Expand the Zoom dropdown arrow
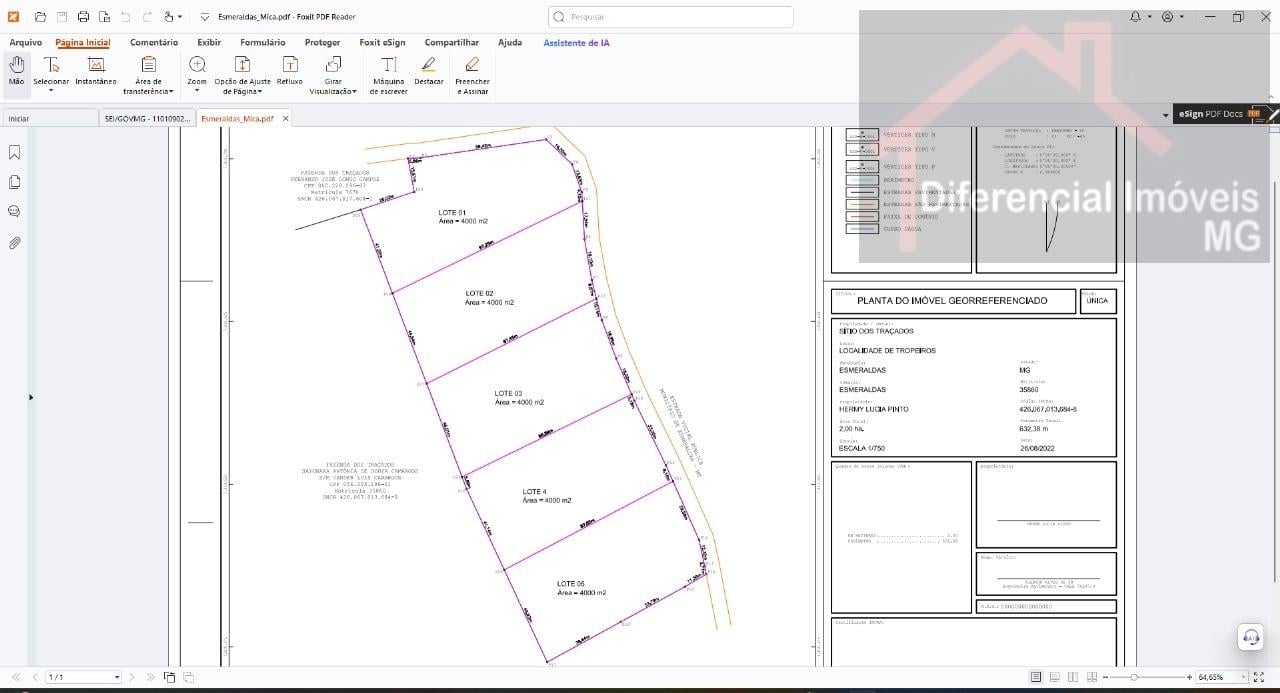The height and width of the screenshot is (693, 1280). [197, 91]
